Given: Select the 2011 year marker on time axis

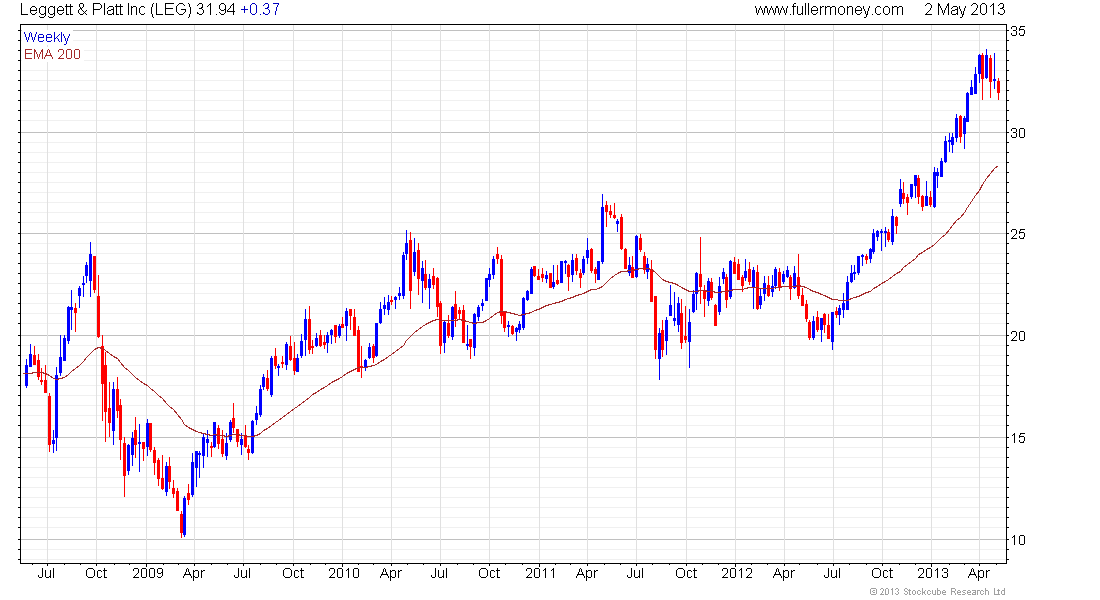Looking at the screenshot, I should tap(540, 573).
